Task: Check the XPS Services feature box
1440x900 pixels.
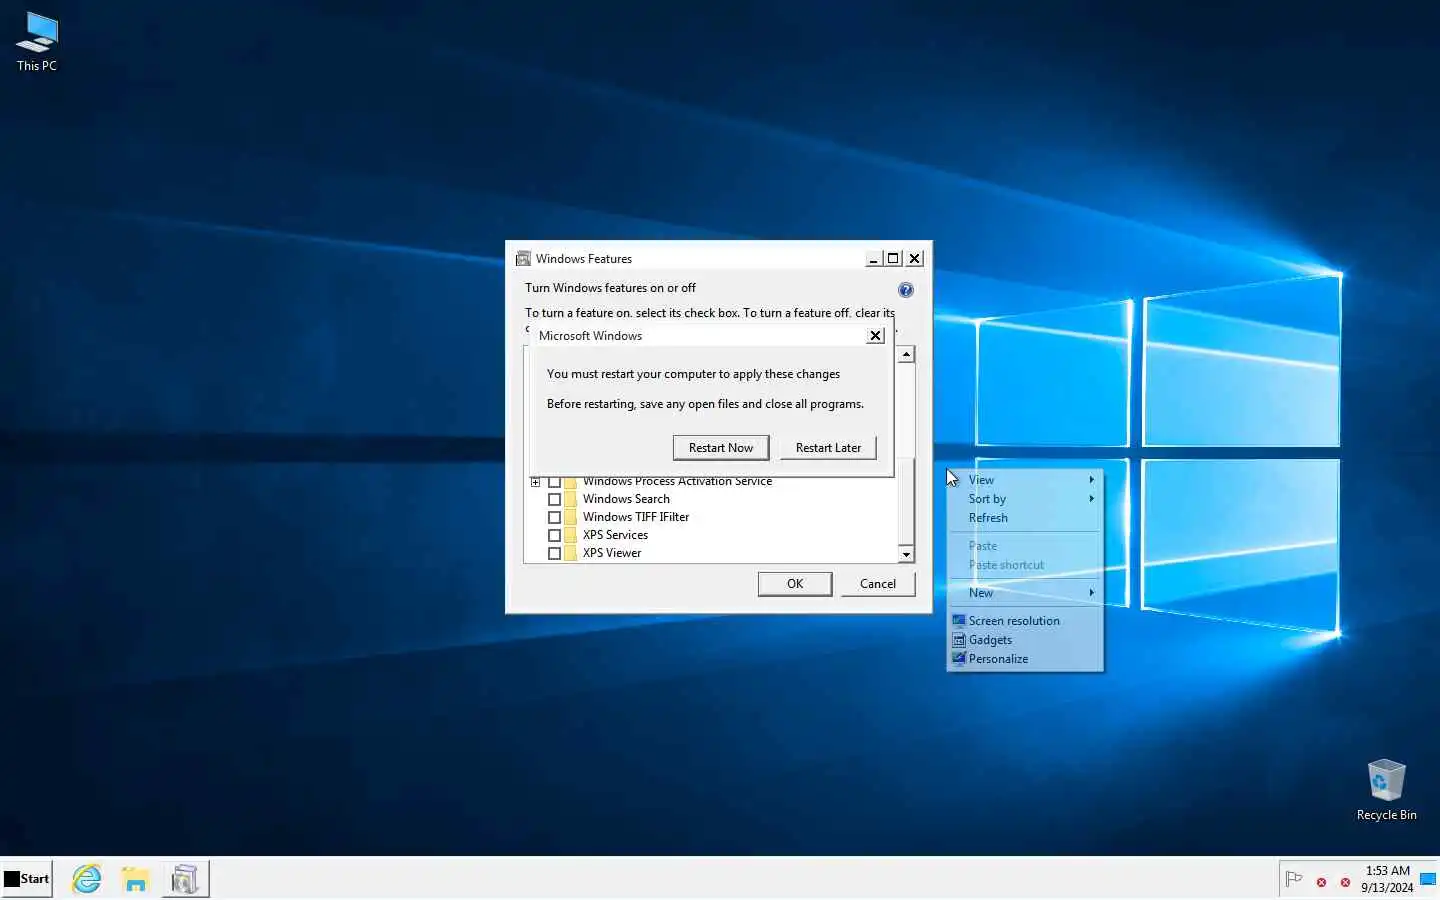Action: coord(554,535)
